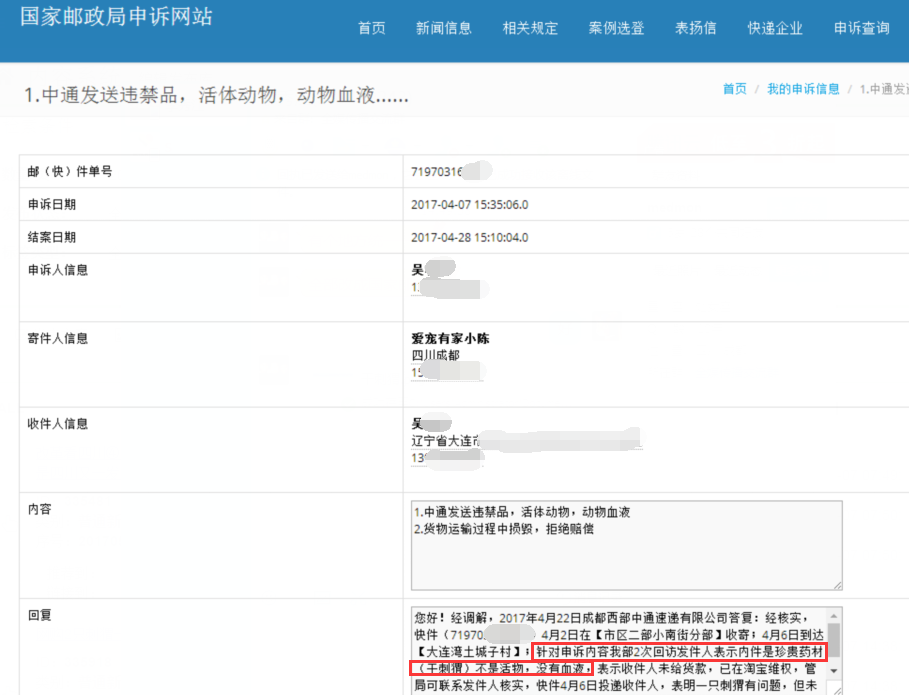Go back to 我的申诉信息 via breadcrumb
Viewport: 909px width, 695px height.
pos(803,89)
